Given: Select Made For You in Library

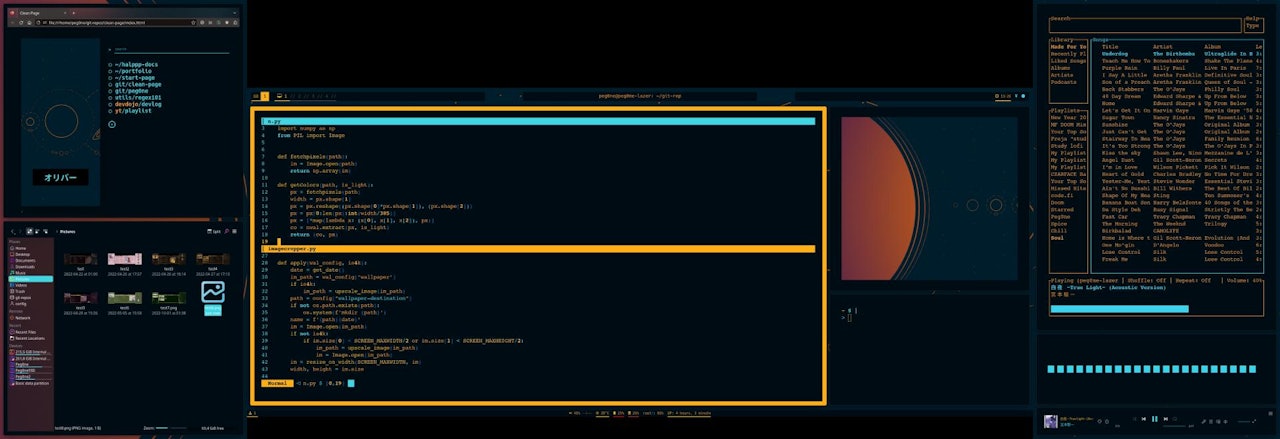Looking at the screenshot, I should pyautogui.click(x=1069, y=47).
